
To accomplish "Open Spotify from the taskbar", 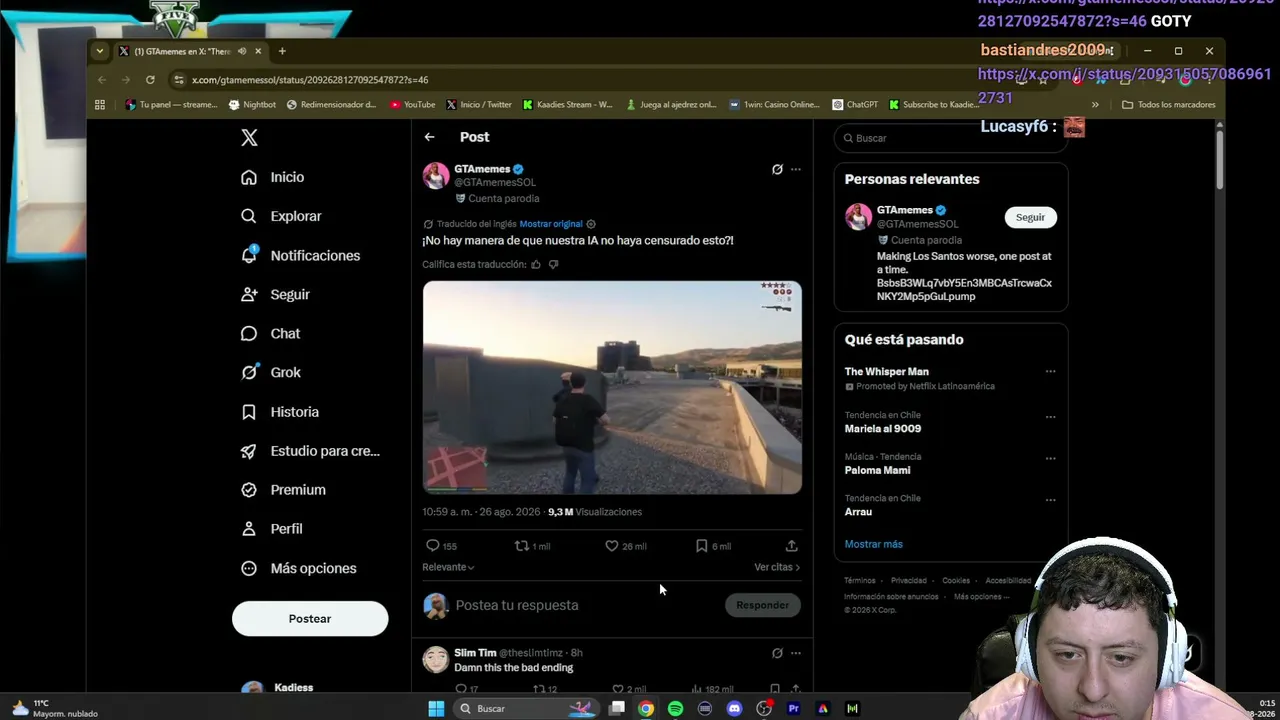I will [x=676, y=709].
